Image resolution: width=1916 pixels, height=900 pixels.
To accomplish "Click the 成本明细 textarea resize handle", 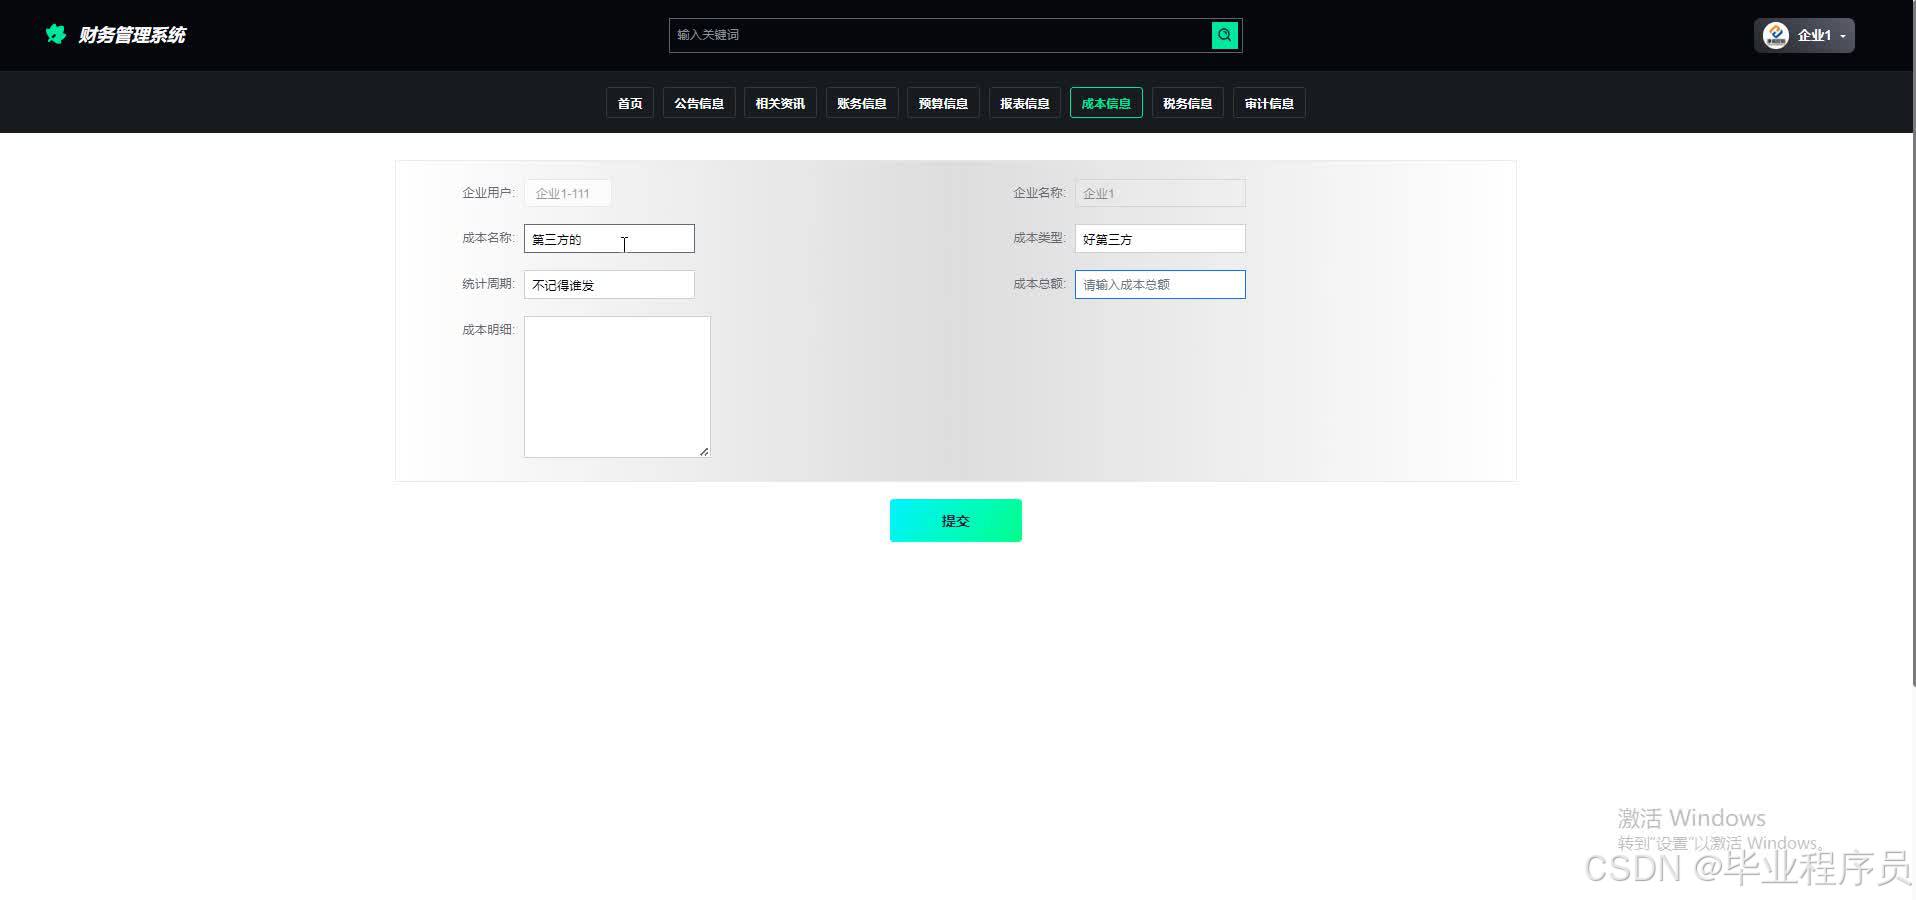I will [704, 451].
